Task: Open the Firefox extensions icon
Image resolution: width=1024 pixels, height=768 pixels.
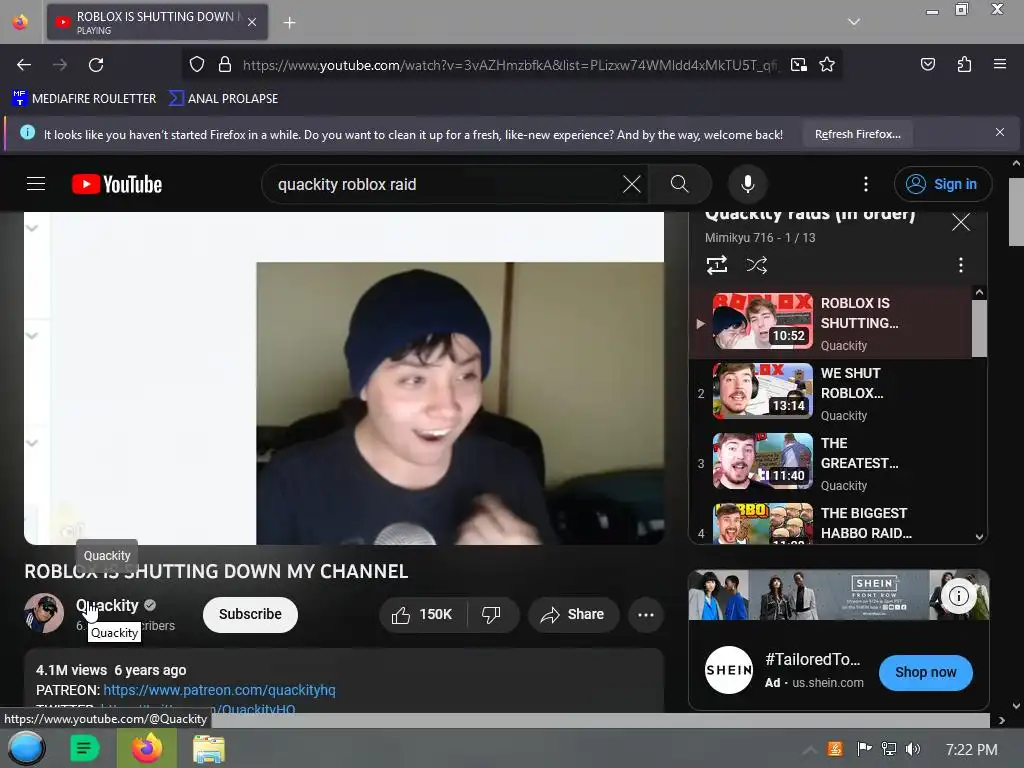Action: tap(964, 64)
